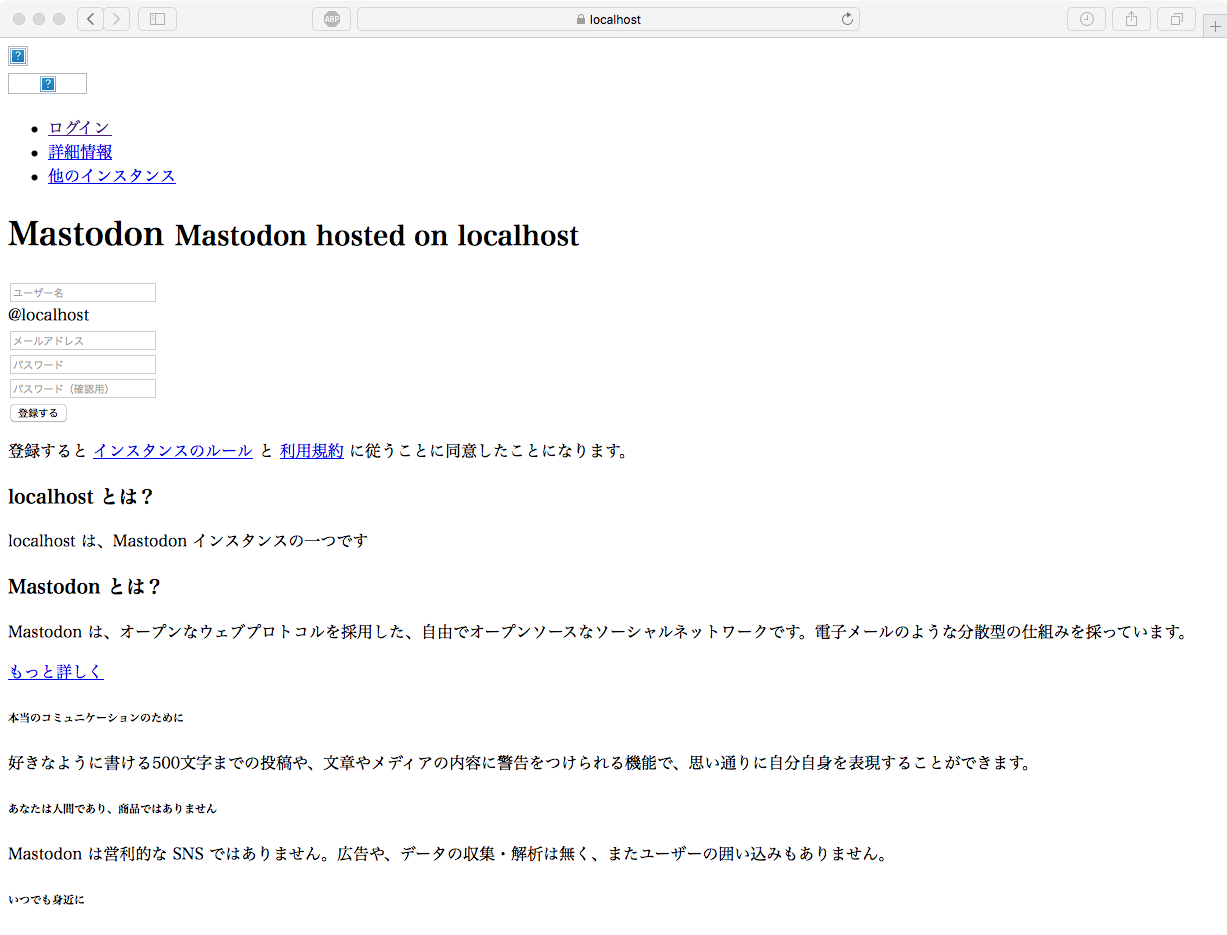
Task: Open the 利用規約 terms link
Action: pyautogui.click(x=311, y=450)
